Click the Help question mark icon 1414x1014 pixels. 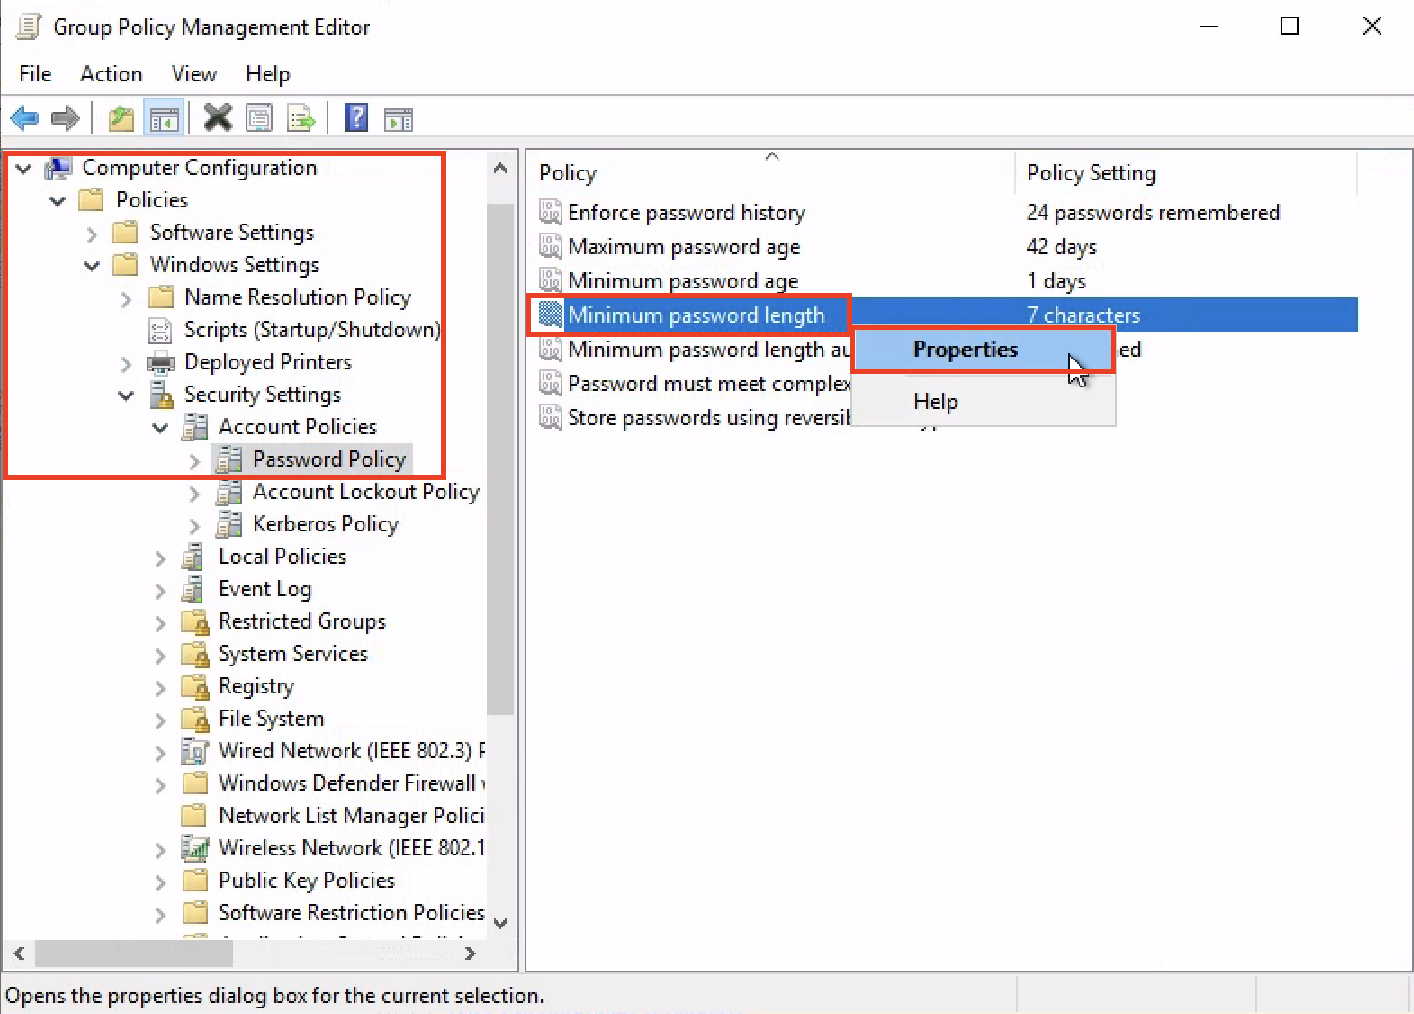[x=356, y=118]
